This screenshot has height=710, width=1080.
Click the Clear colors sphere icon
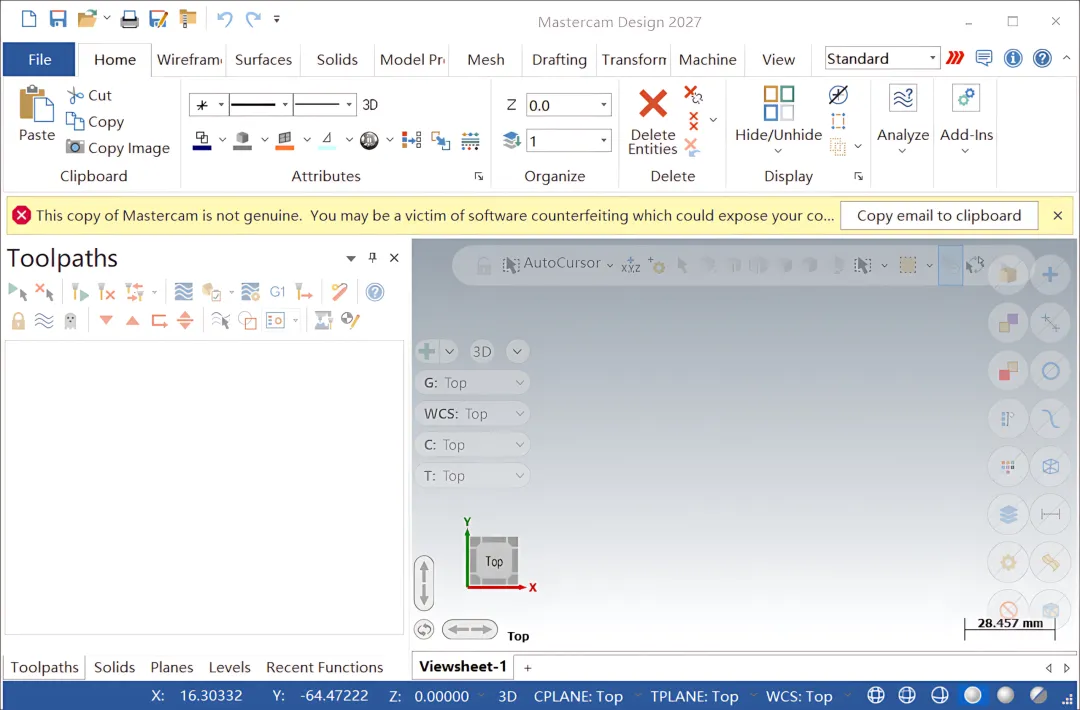point(369,140)
